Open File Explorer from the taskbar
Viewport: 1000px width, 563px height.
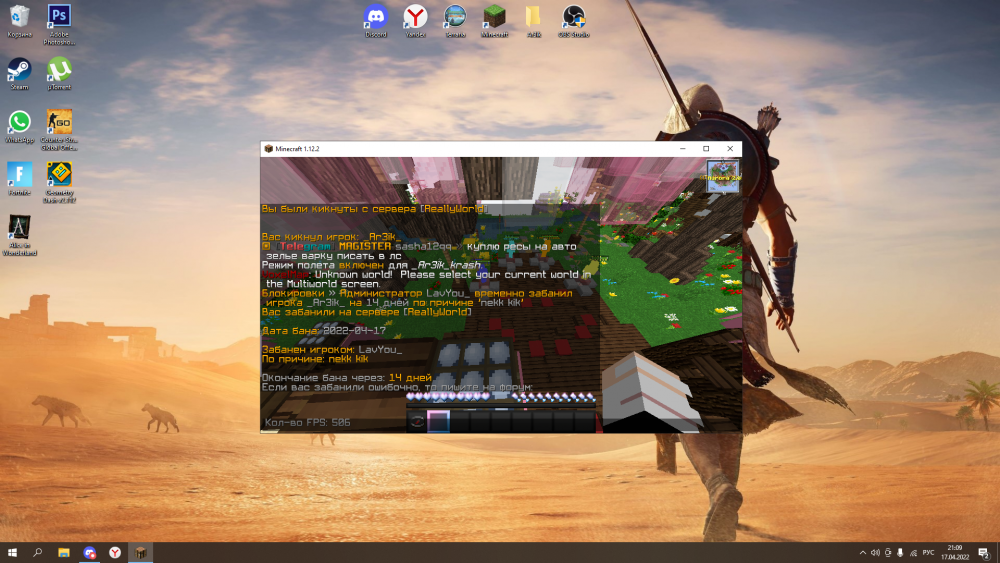click(64, 553)
